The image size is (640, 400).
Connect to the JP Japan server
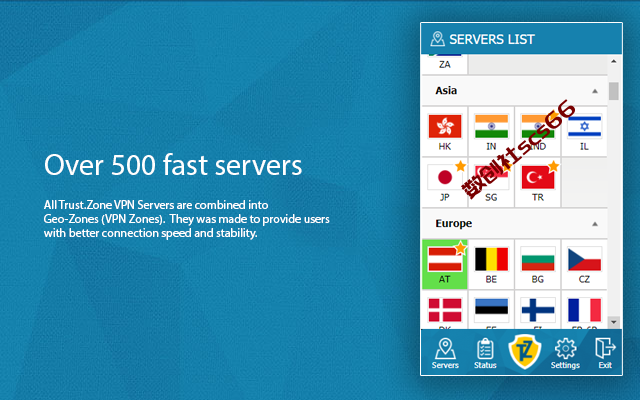[444, 182]
